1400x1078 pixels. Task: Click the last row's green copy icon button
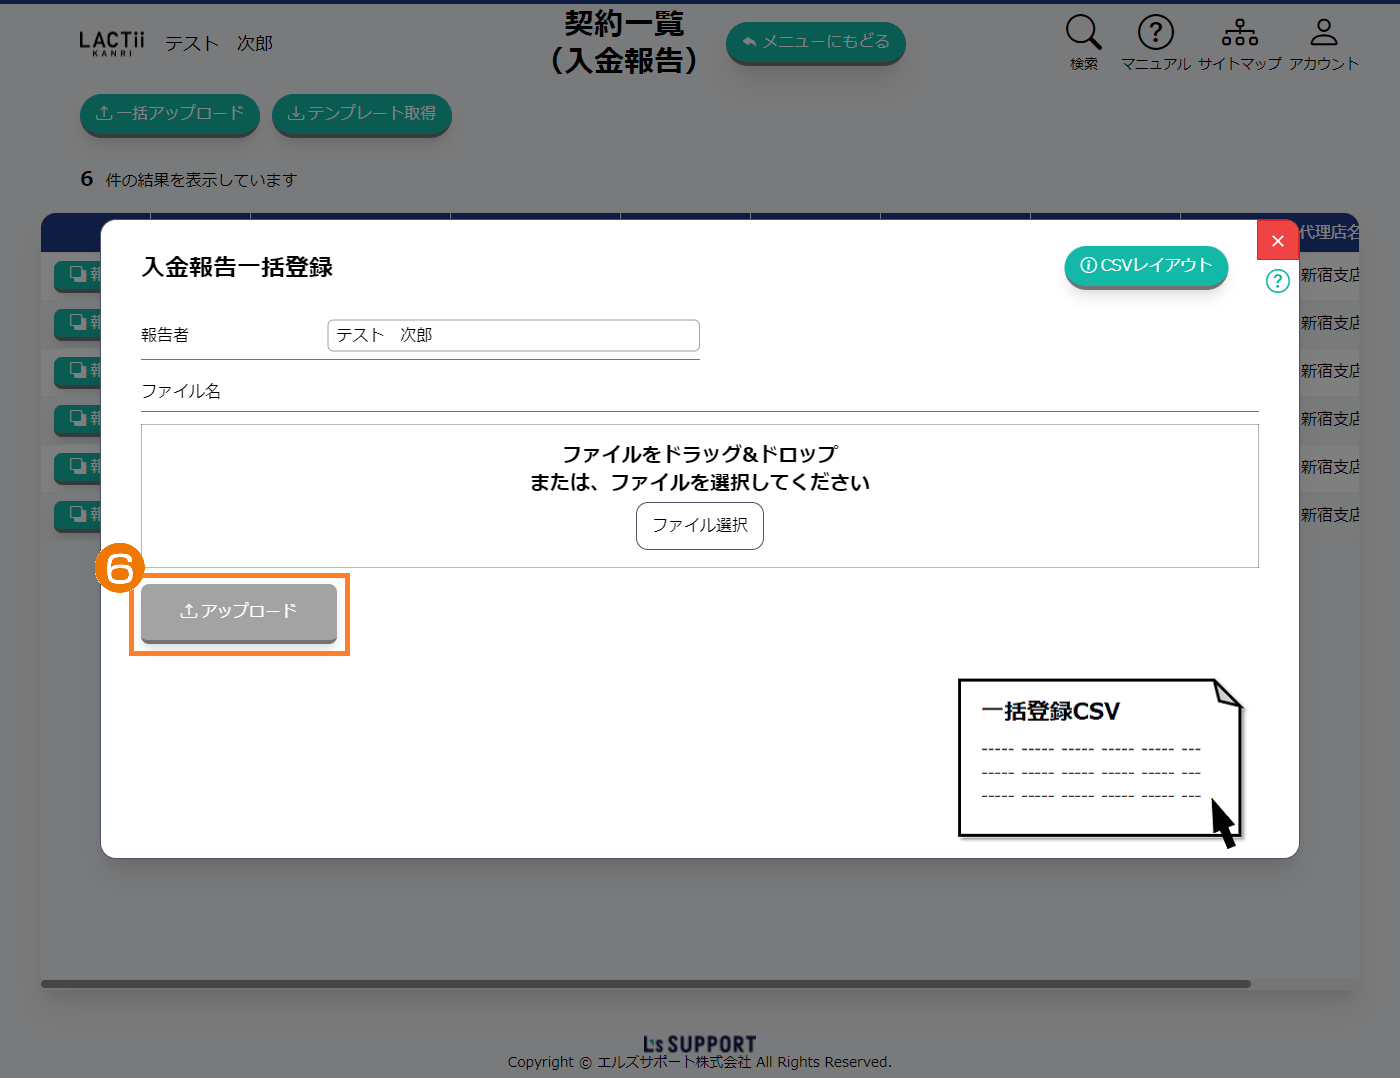pos(78,514)
